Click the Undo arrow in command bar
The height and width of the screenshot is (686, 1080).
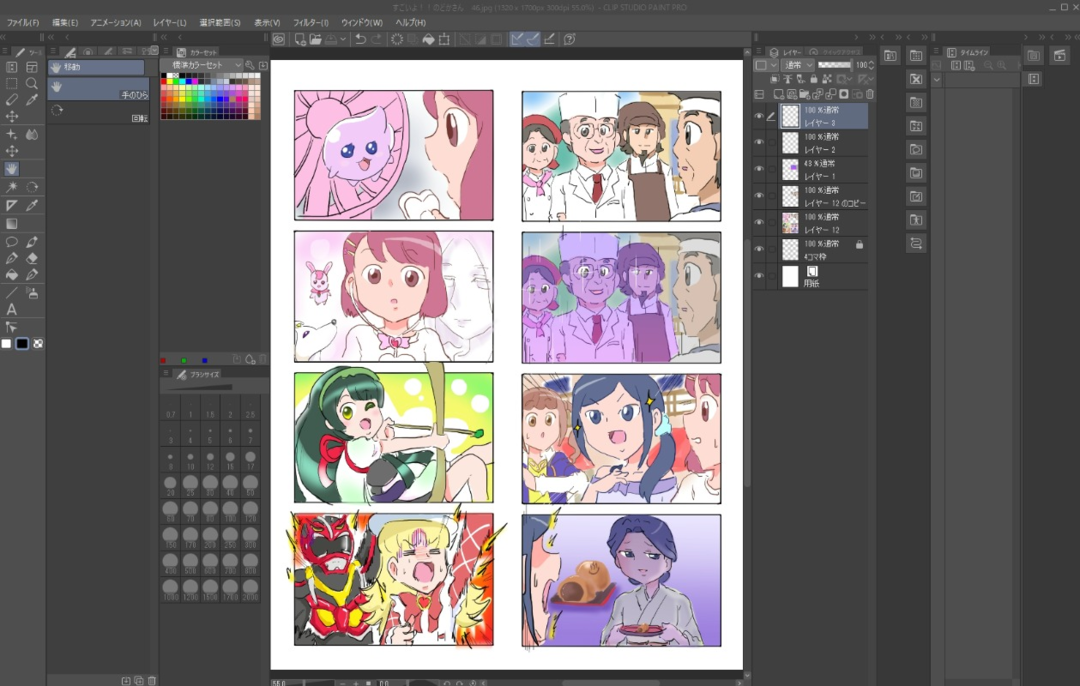click(360, 39)
